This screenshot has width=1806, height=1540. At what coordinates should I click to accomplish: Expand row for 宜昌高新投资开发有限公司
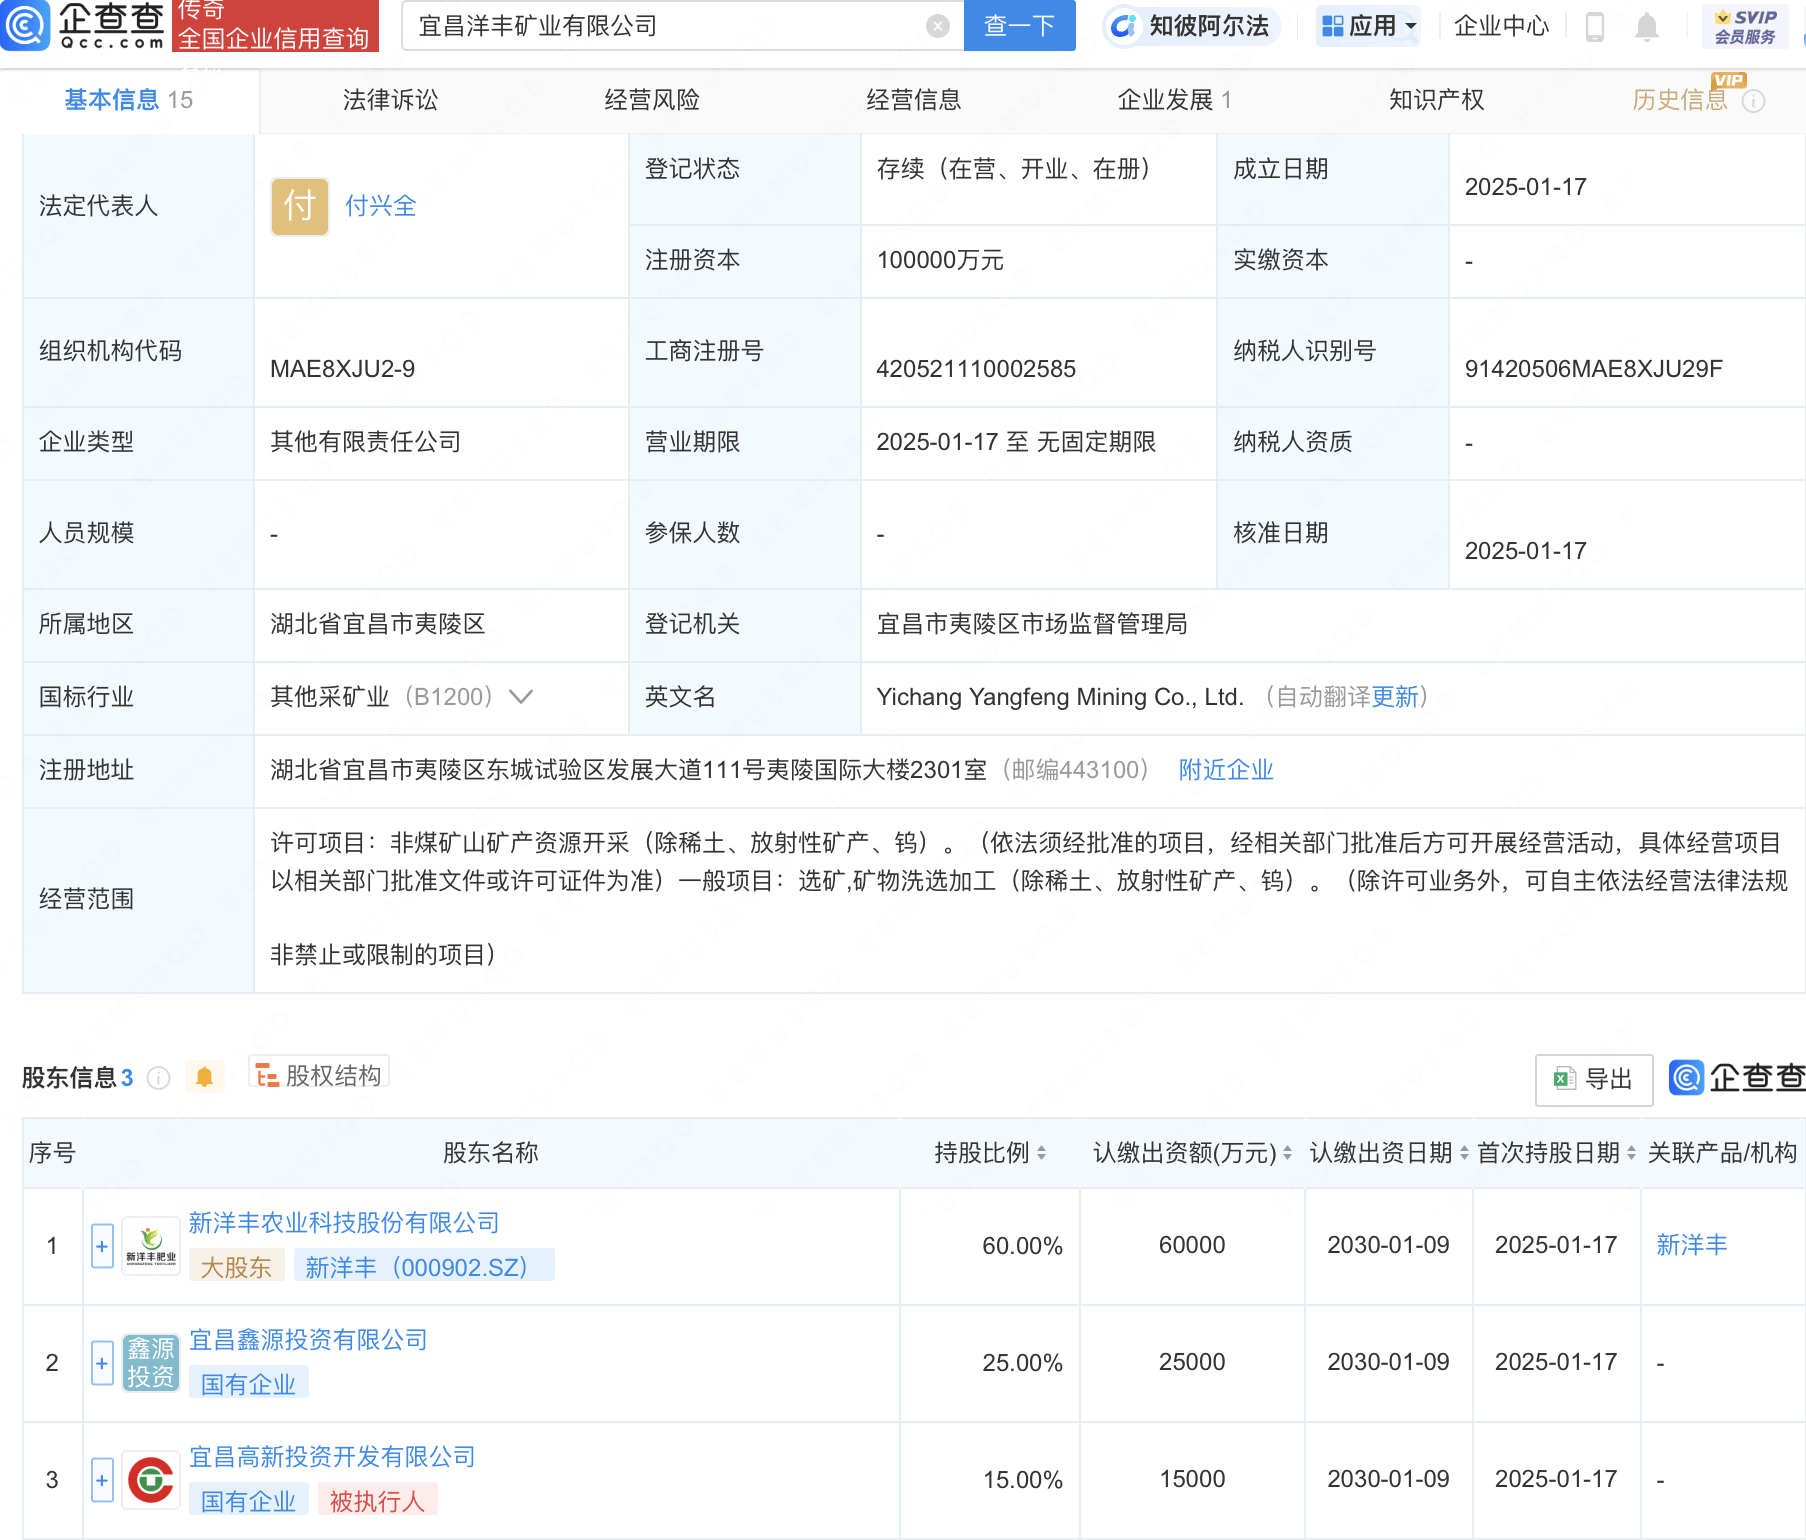102,1480
